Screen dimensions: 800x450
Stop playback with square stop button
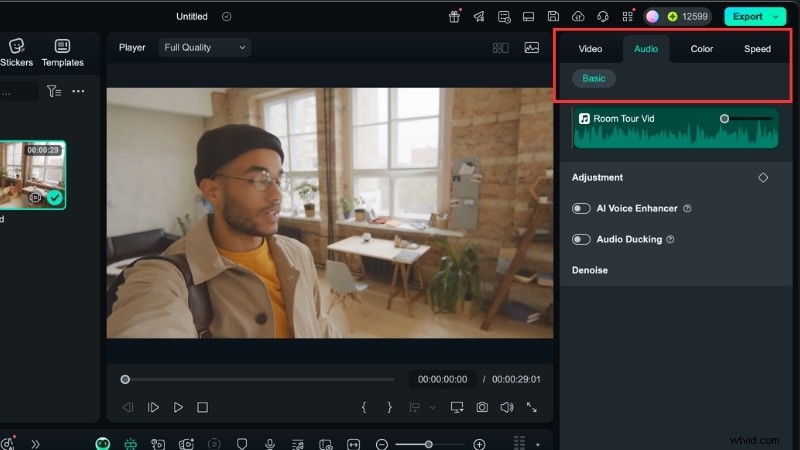tap(203, 407)
